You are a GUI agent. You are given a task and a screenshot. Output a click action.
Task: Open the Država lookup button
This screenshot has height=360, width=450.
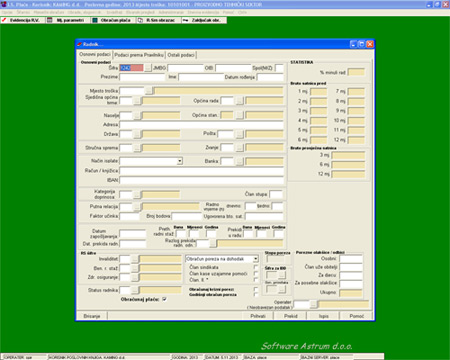pos(137,134)
